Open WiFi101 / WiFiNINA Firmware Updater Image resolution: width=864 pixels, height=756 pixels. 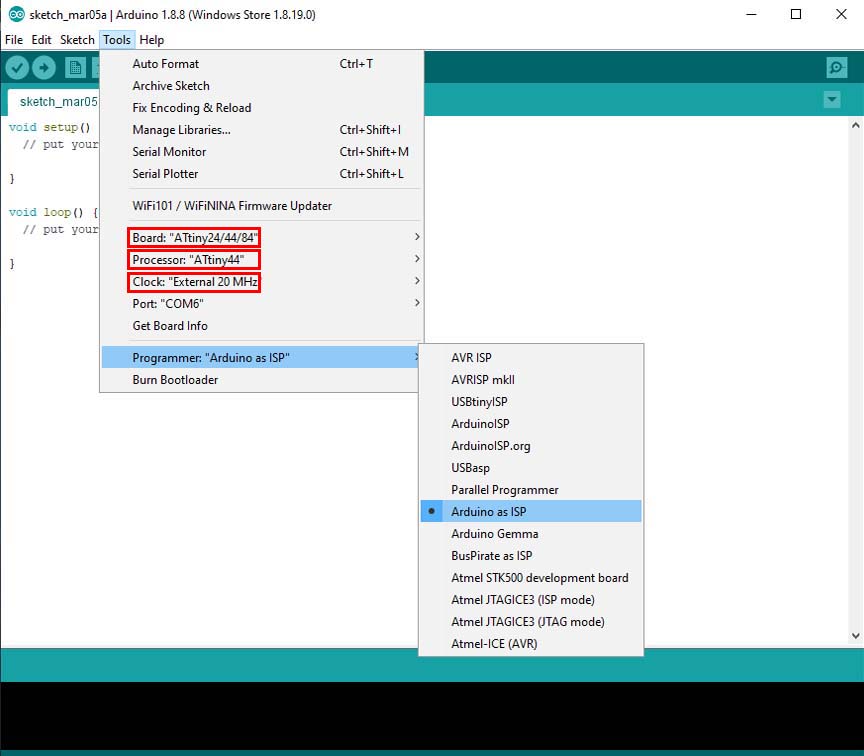(x=262, y=206)
